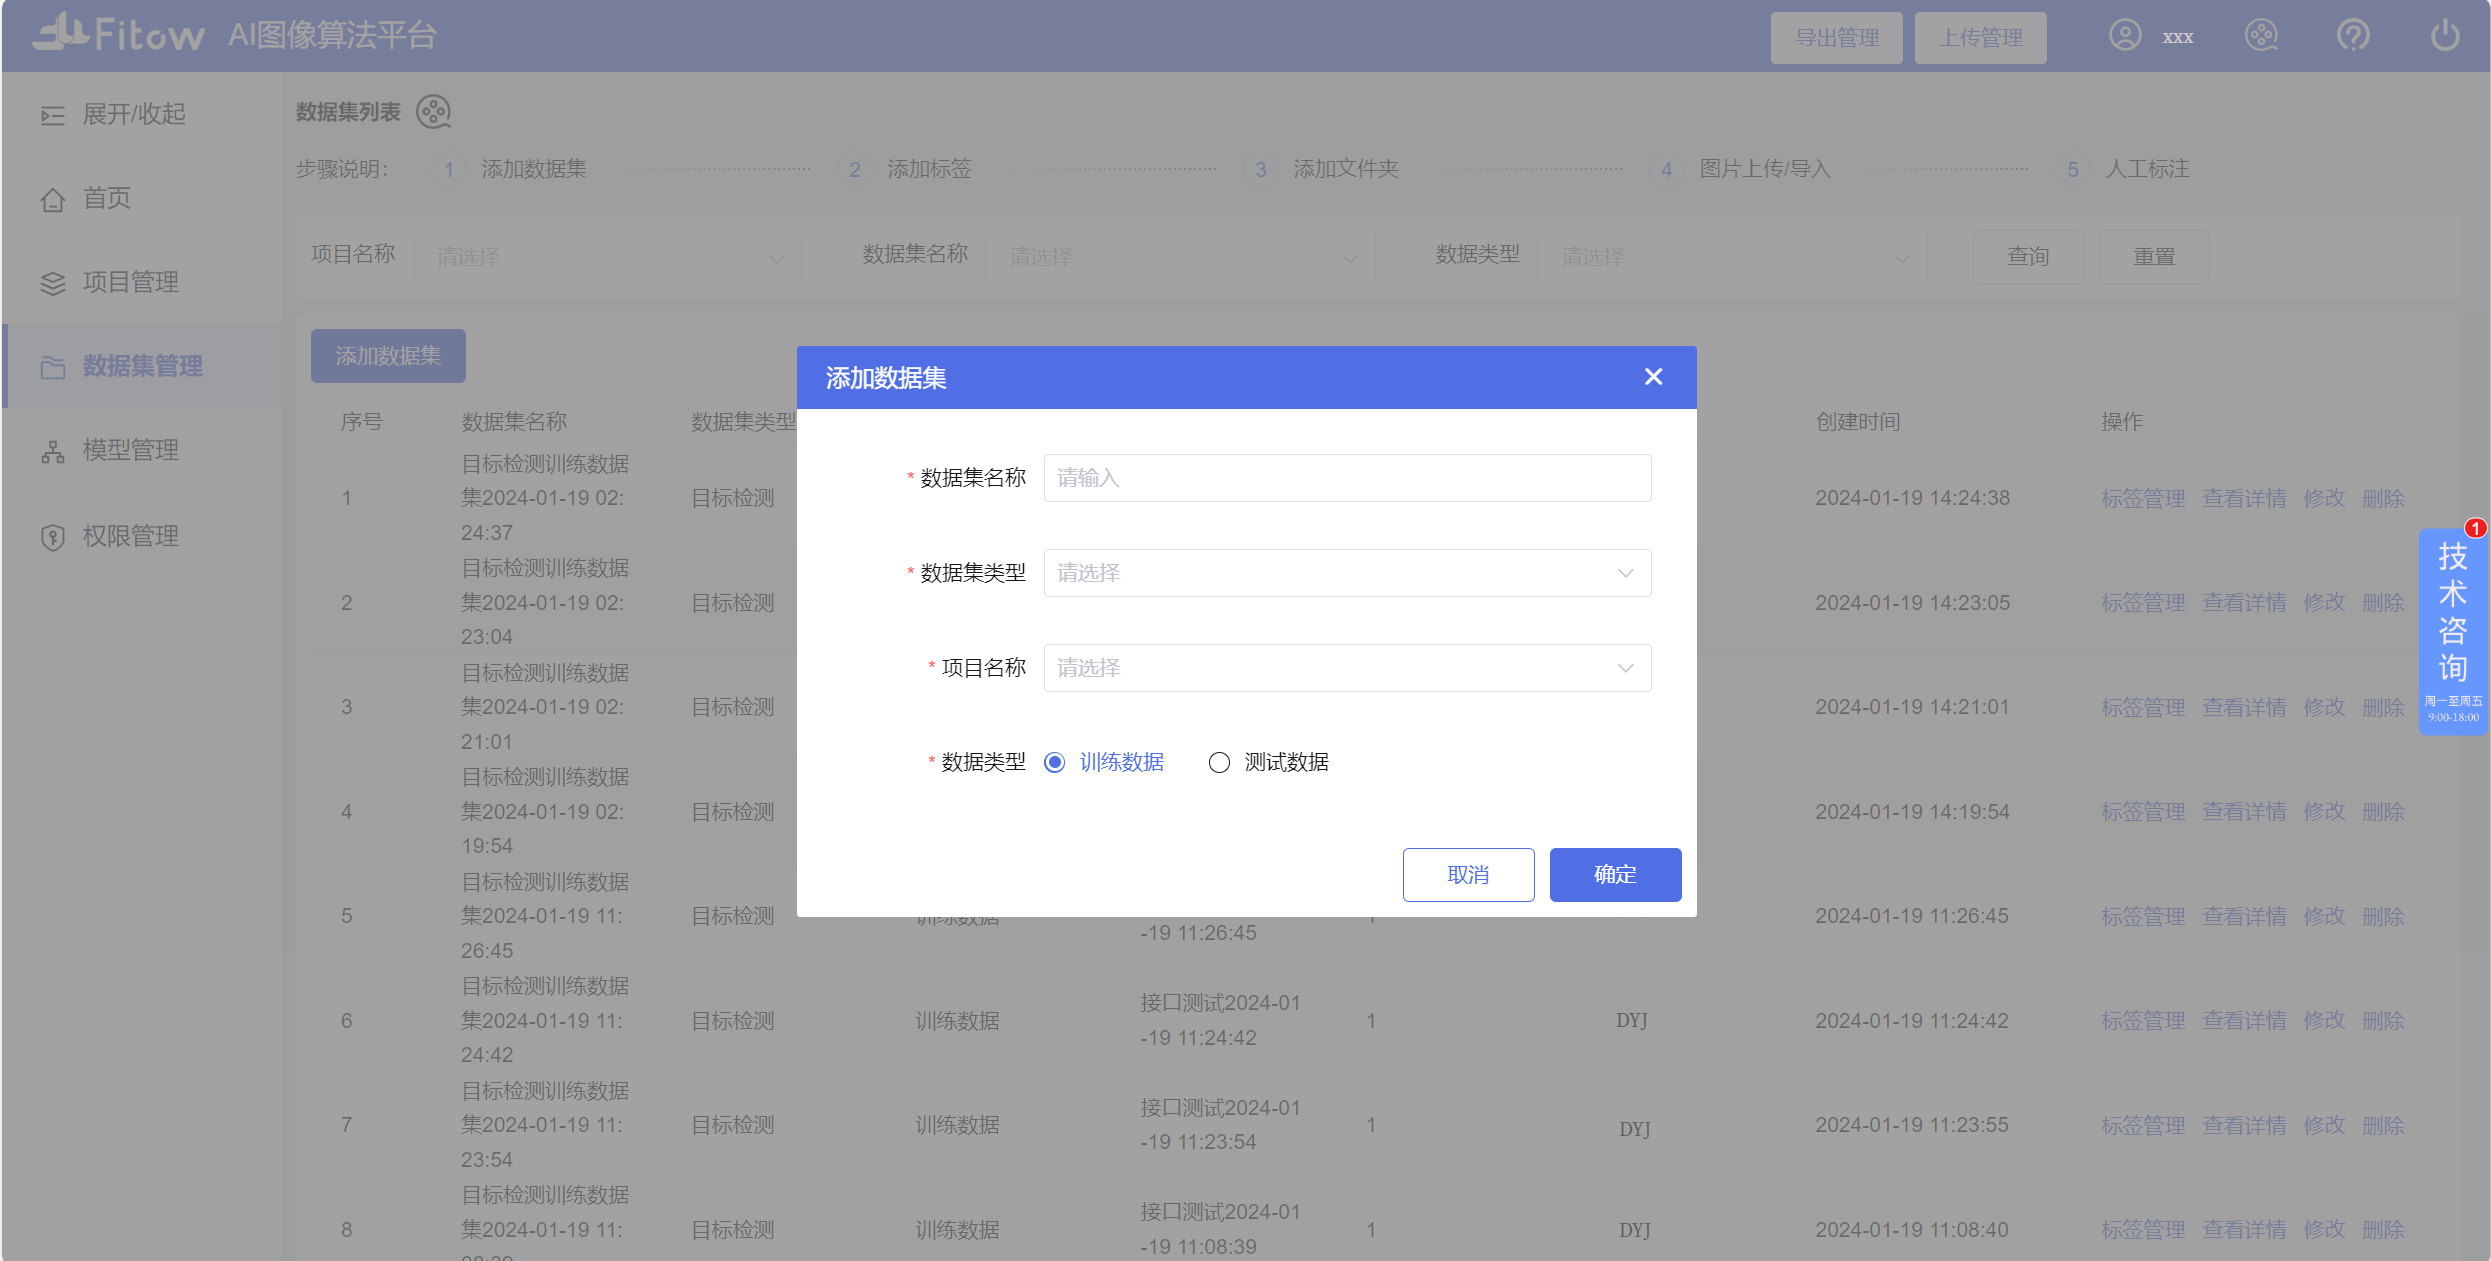Click 查看详情 for row 1
This screenshot has width=2491, height=1261.
[2244, 499]
